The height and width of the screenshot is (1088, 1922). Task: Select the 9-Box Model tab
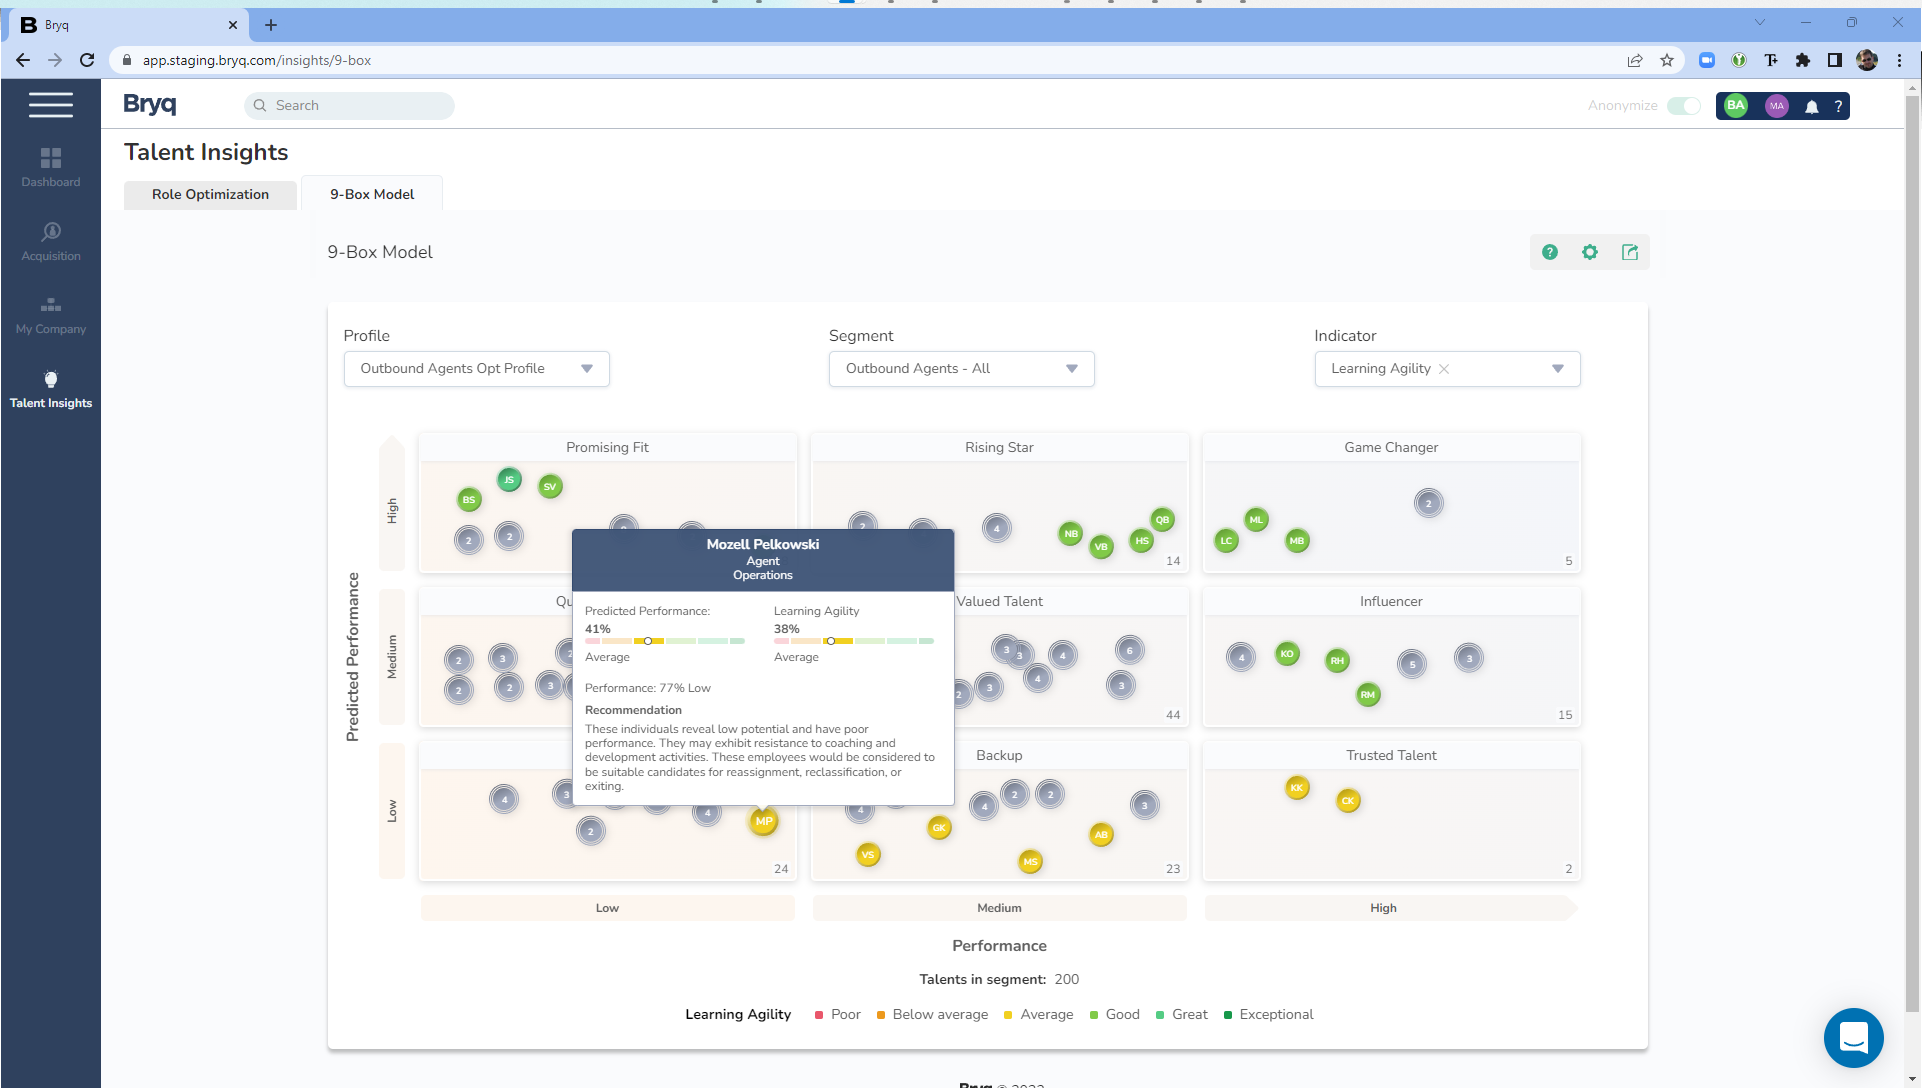pyautogui.click(x=372, y=194)
